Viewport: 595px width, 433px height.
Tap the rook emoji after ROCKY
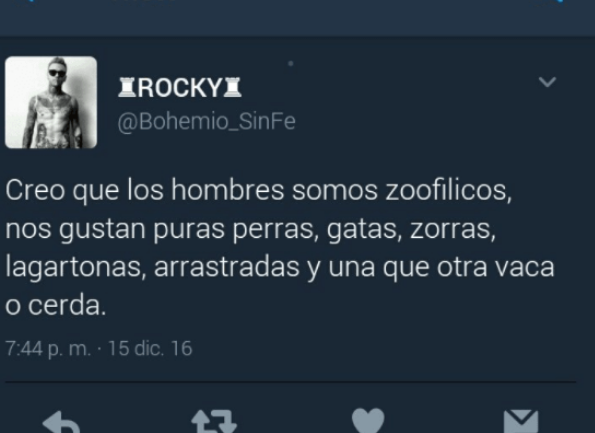[x=232, y=88]
